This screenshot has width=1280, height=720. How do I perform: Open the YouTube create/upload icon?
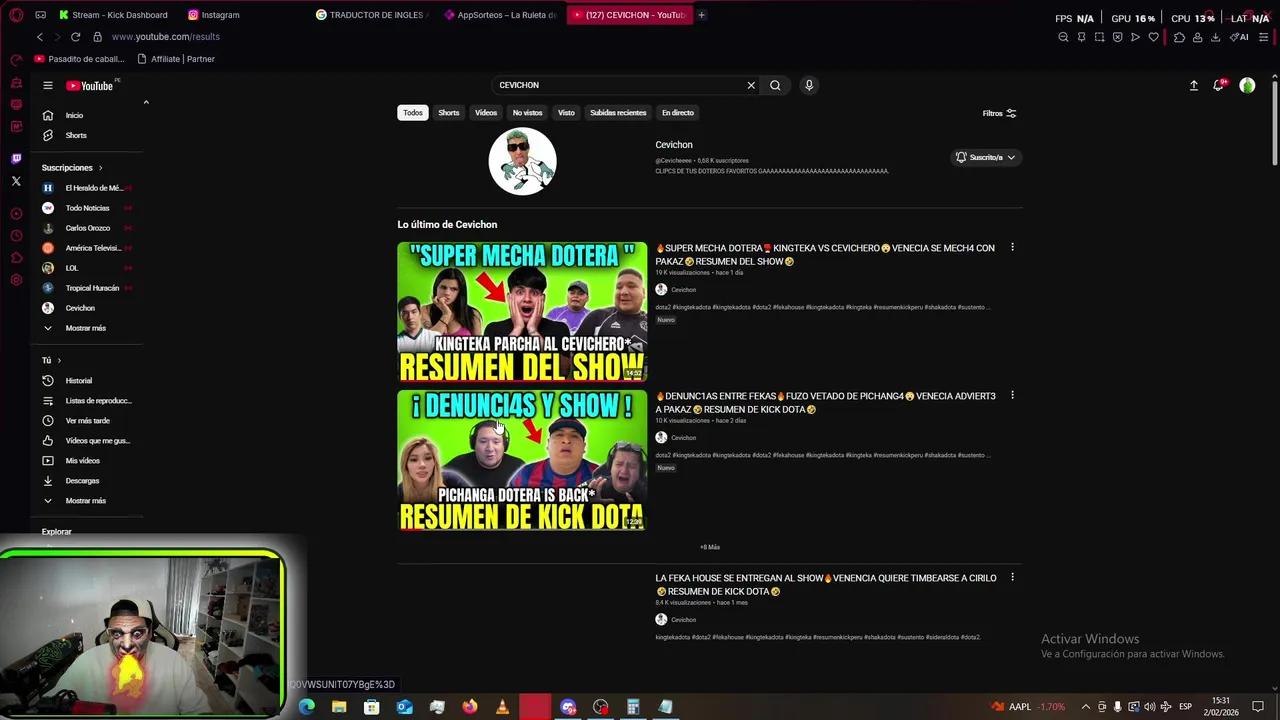pos(1193,85)
